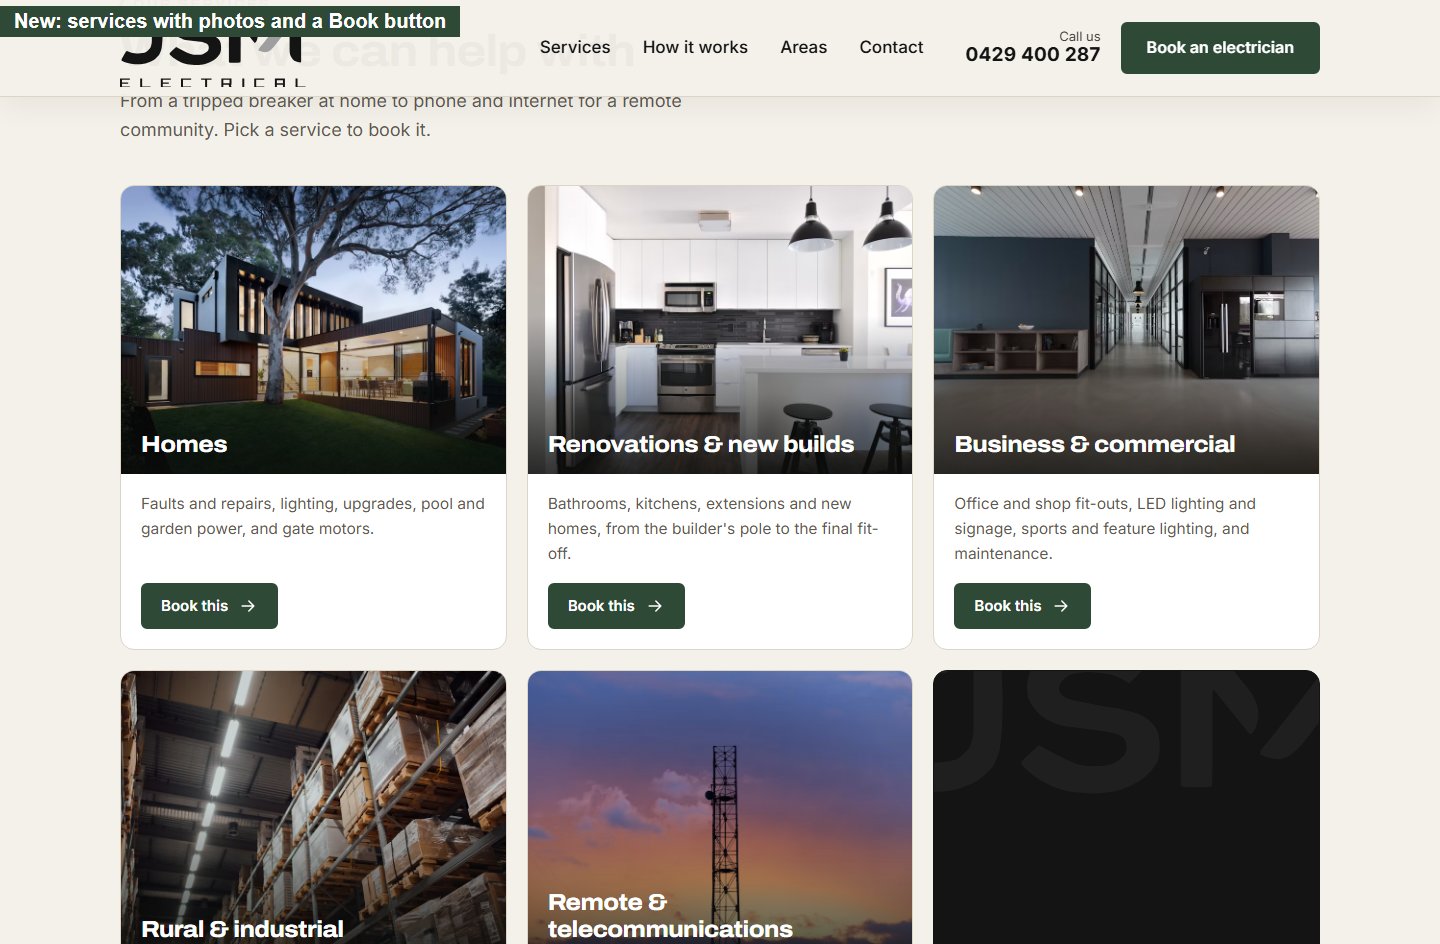Click arrow icon on Homes Book this
The height and width of the screenshot is (944, 1440).
pyautogui.click(x=248, y=606)
